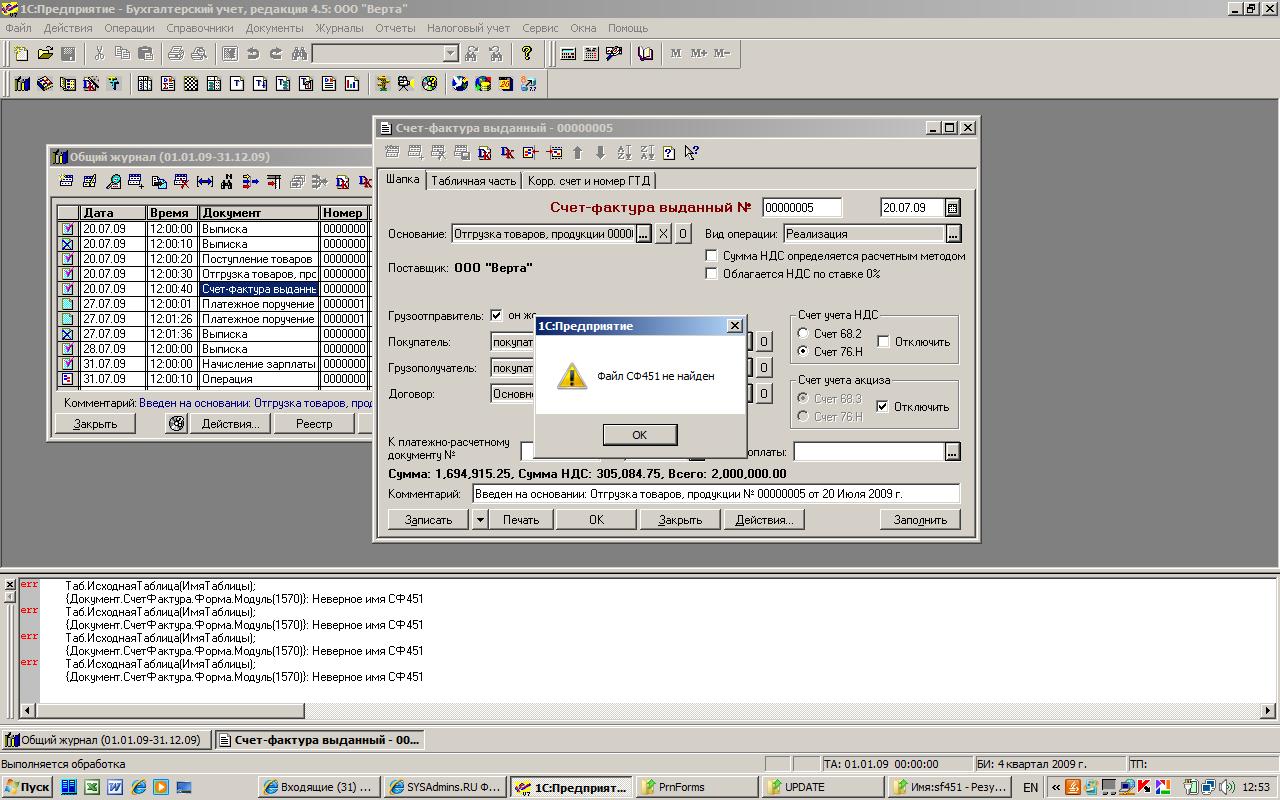This screenshot has height=800, width=1280.
Task: Select the Счет 68.3 radio button
Action: click(803, 399)
